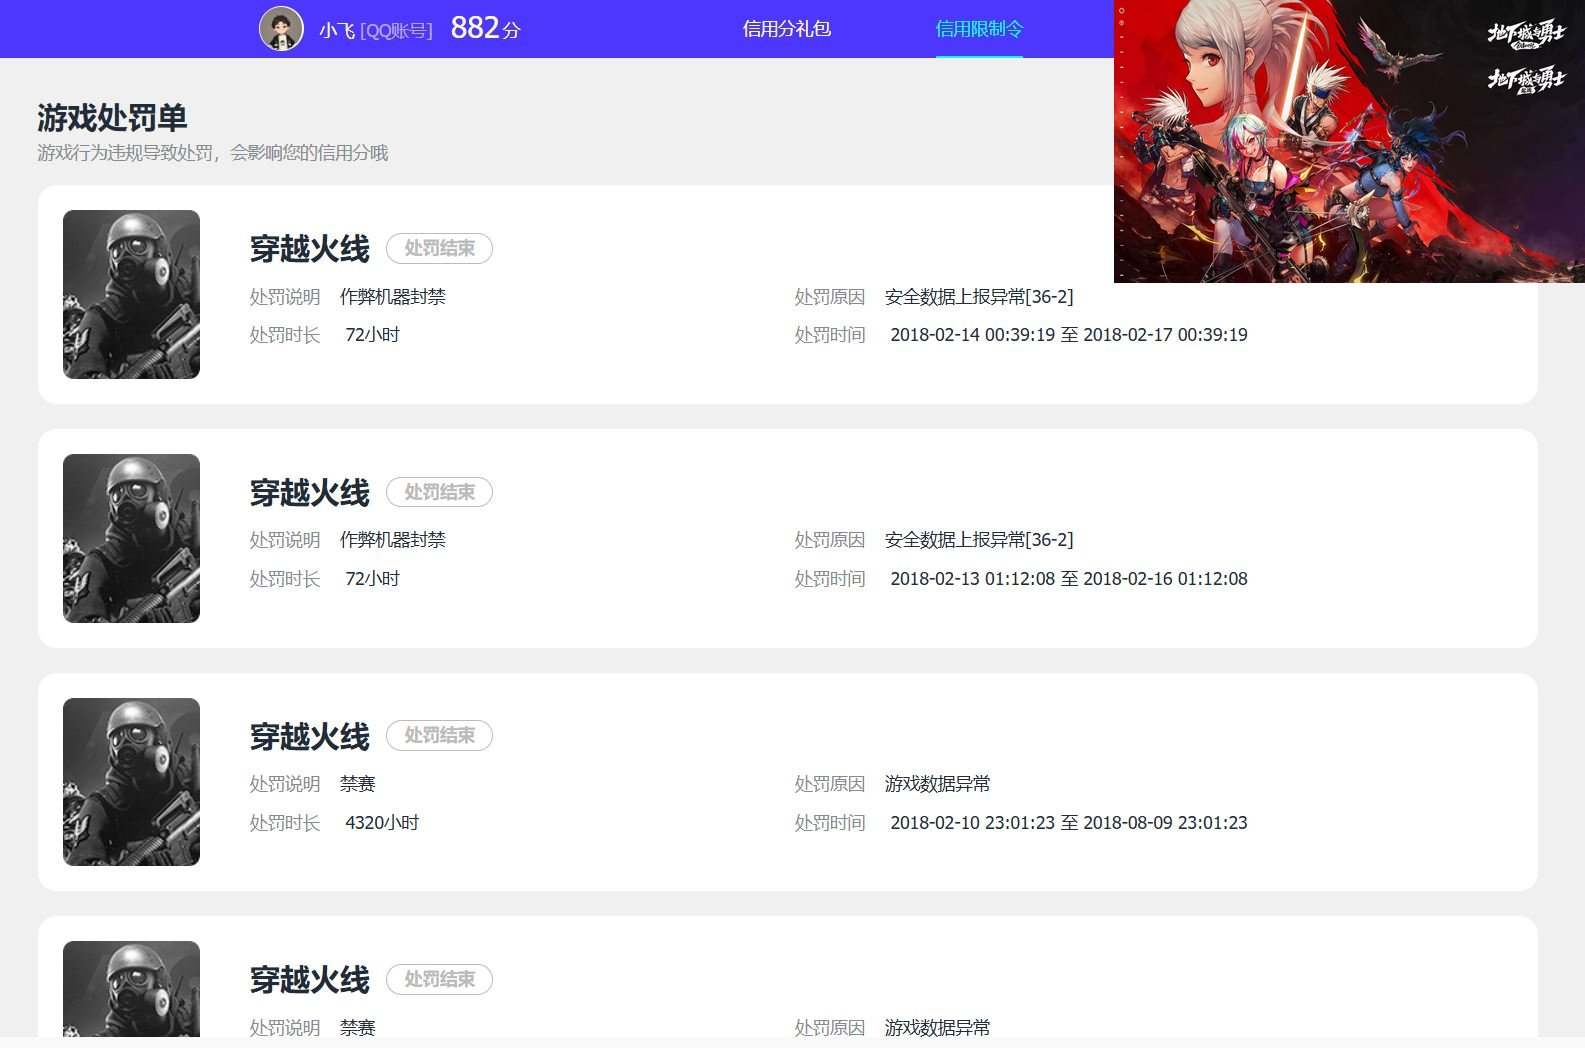Click the 882分 credit score
The width and height of the screenshot is (1585, 1048).
click(486, 28)
